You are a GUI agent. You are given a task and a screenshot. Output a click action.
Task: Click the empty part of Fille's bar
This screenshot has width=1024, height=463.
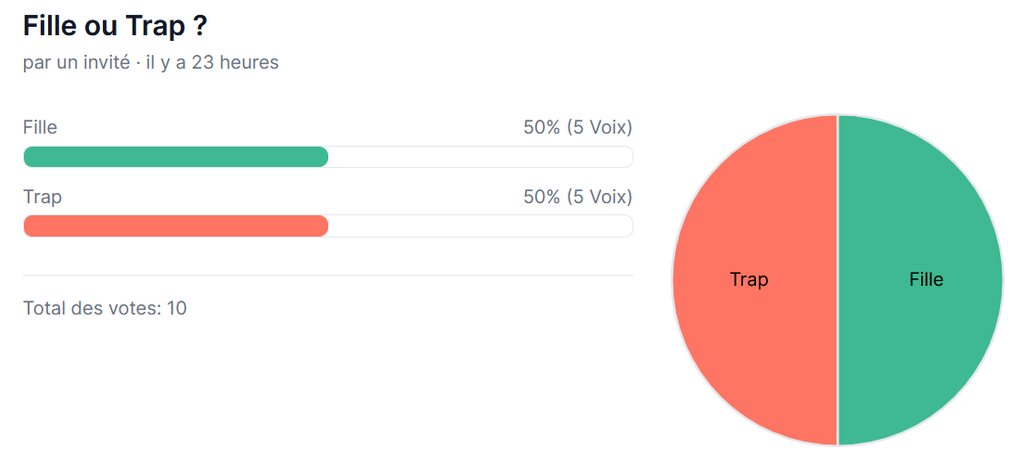point(480,157)
